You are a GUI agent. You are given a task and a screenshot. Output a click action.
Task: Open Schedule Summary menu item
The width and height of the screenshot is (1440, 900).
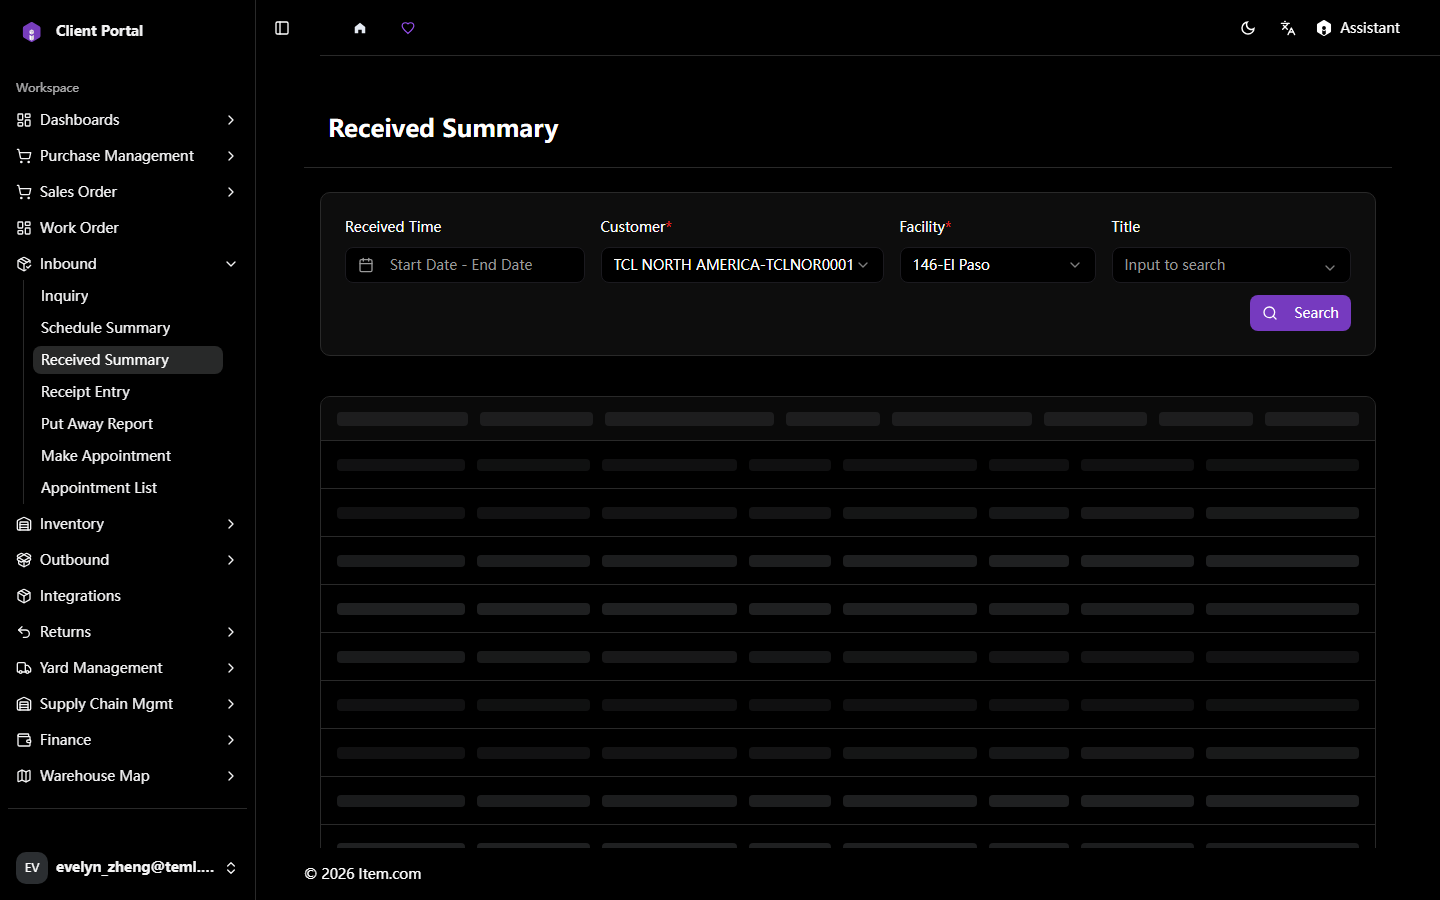pos(127,328)
